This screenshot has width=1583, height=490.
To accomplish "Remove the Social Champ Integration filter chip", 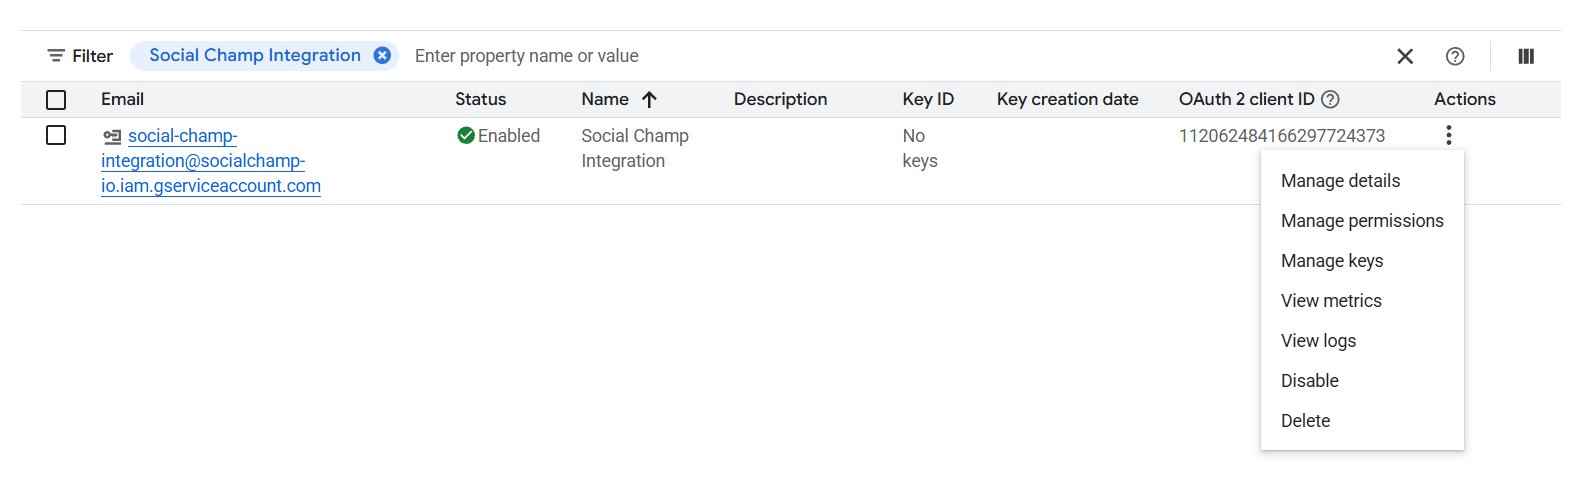I will tap(382, 56).
